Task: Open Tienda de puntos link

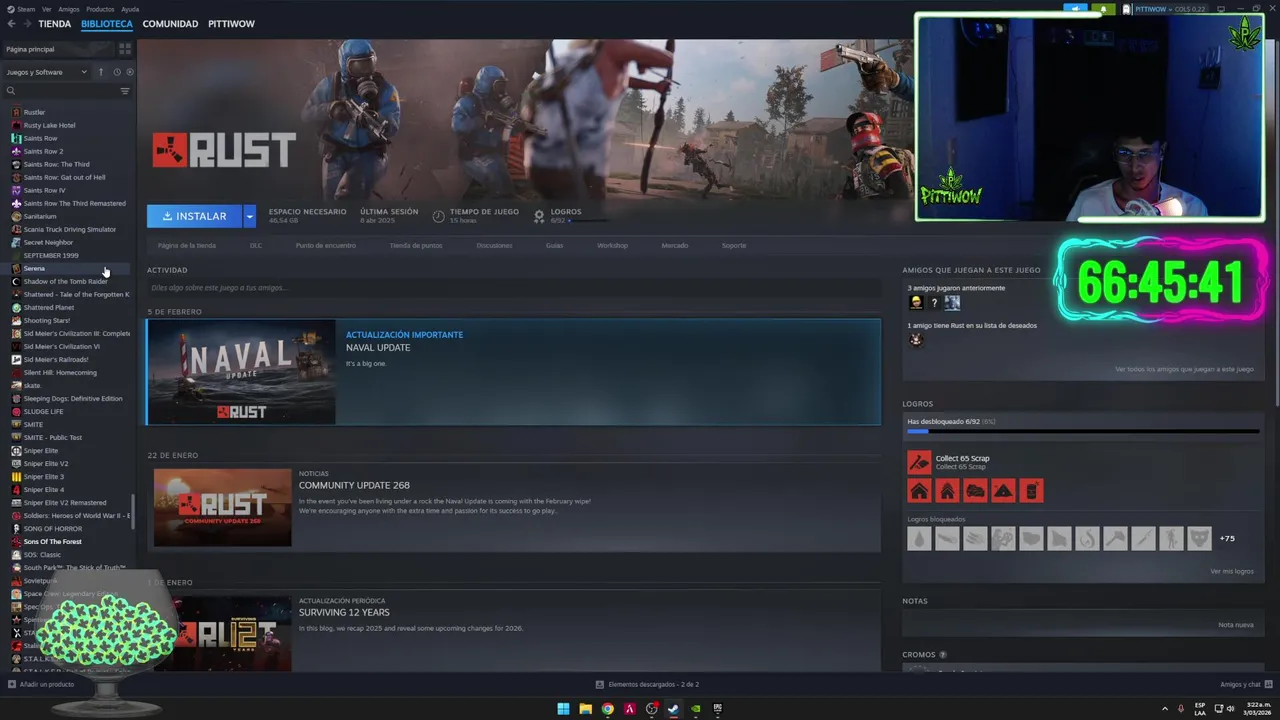Action: tap(416, 245)
